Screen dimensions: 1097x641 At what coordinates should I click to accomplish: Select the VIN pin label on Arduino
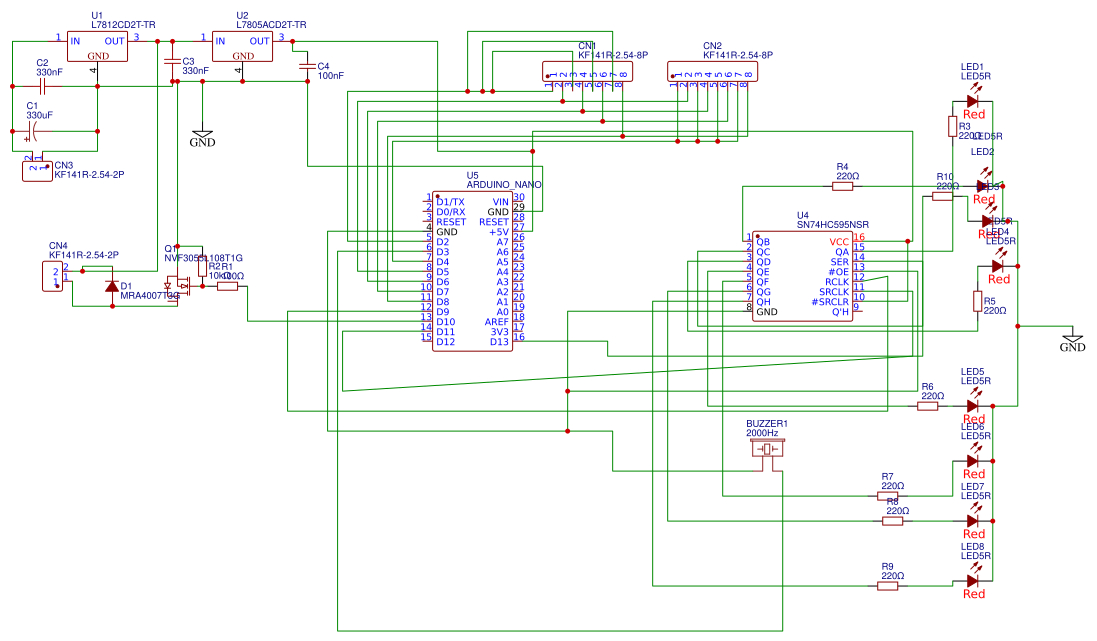pyautogui.click(x=500, y=202)
